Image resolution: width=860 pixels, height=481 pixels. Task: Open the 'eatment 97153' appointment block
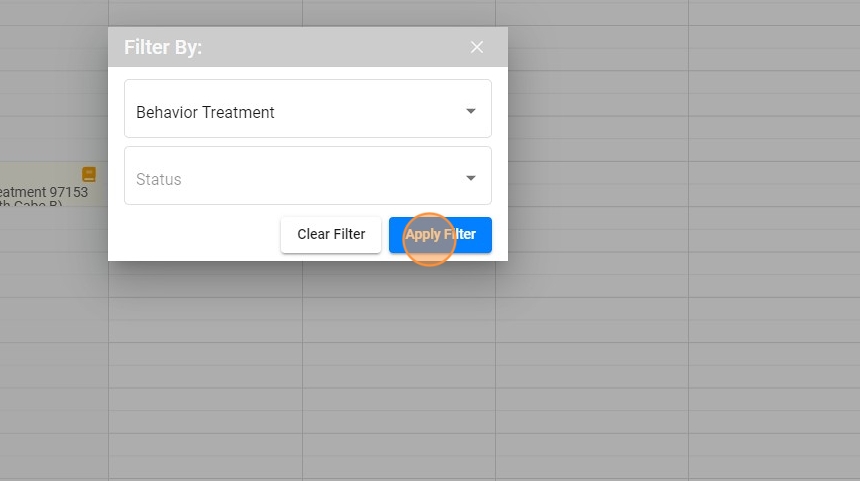(45, 192)
